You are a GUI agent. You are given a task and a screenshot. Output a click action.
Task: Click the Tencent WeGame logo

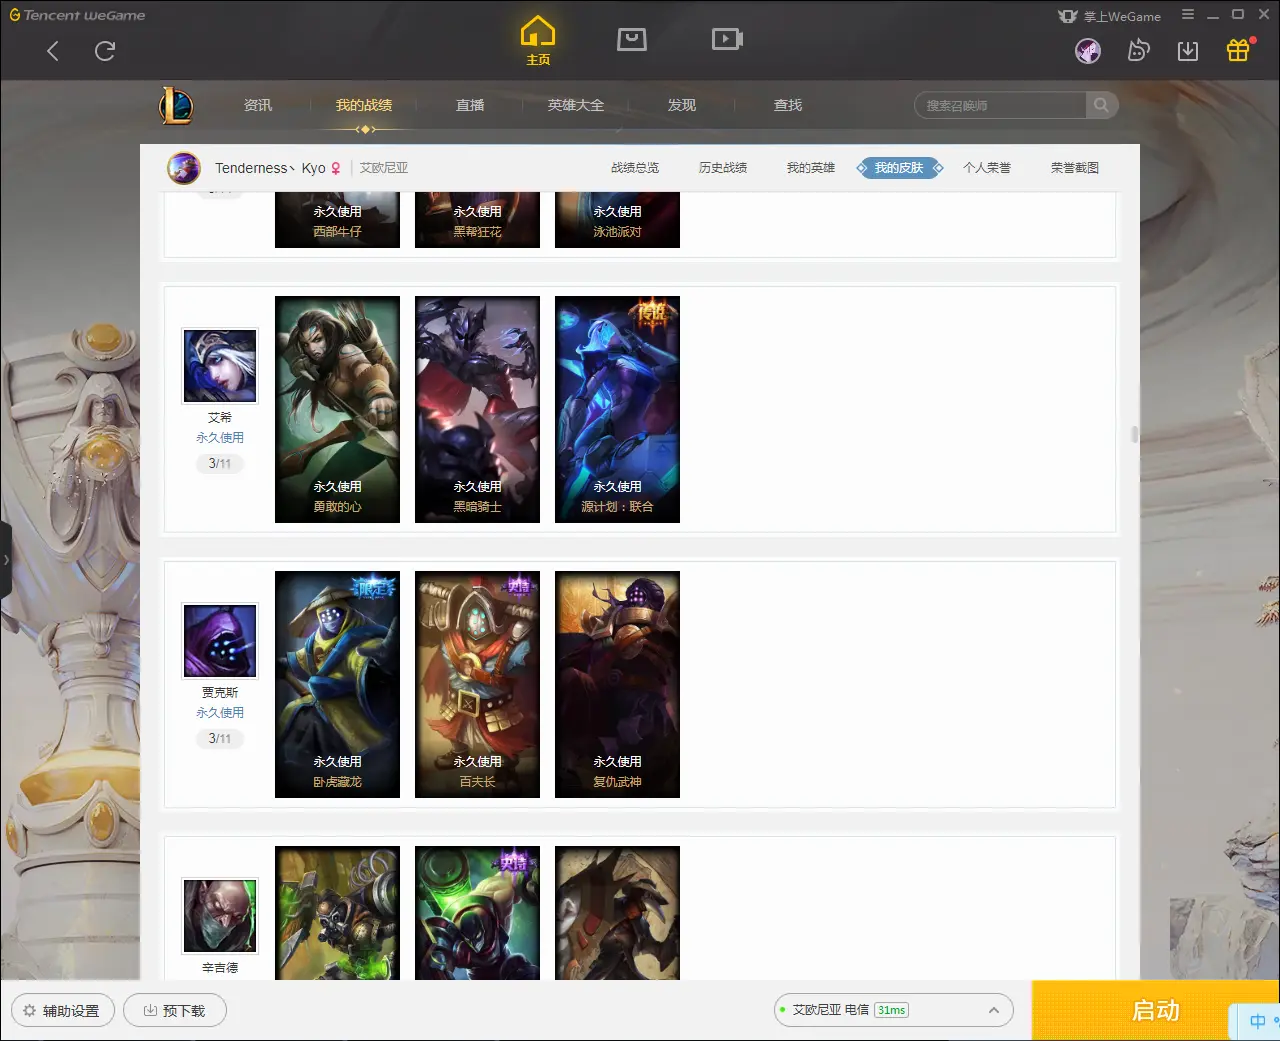(x=77, y=15)
